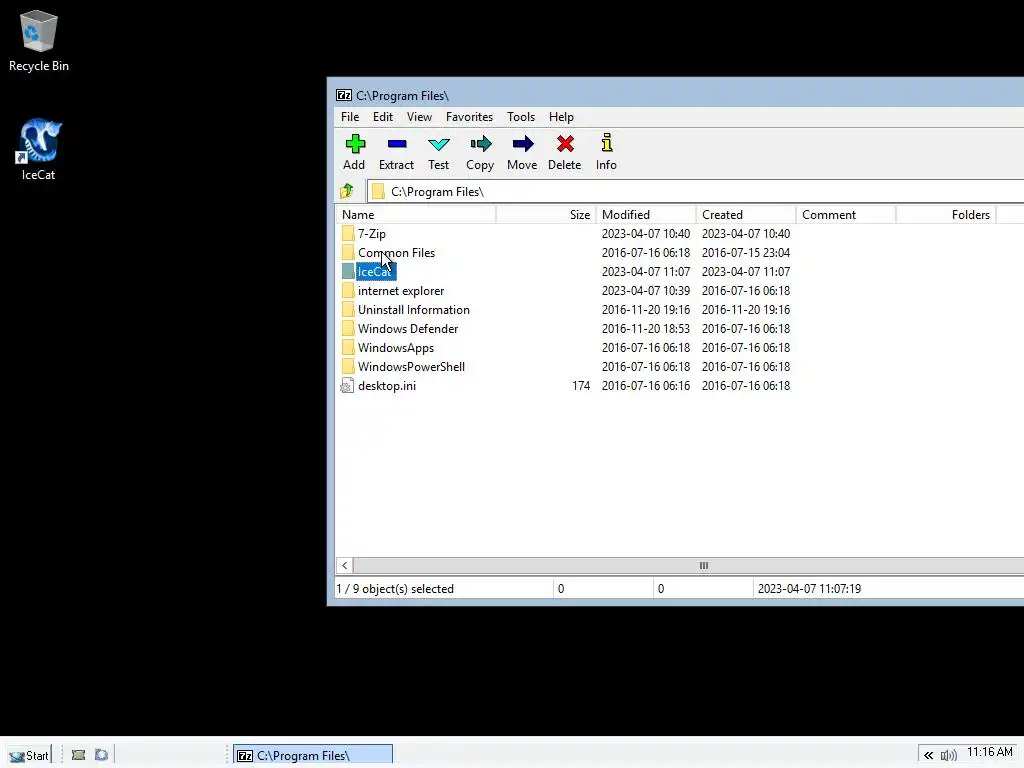Viewport: 1024px width, 768px height.
Task: Open the File menu
Action: 350,117
